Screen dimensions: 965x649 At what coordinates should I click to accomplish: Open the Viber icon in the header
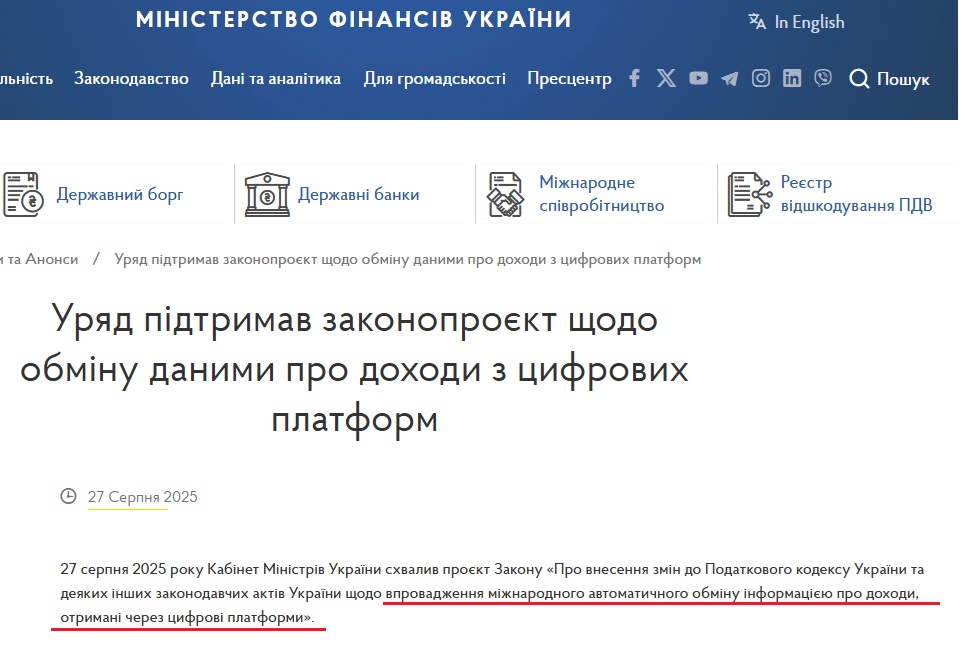coord(822,77)
